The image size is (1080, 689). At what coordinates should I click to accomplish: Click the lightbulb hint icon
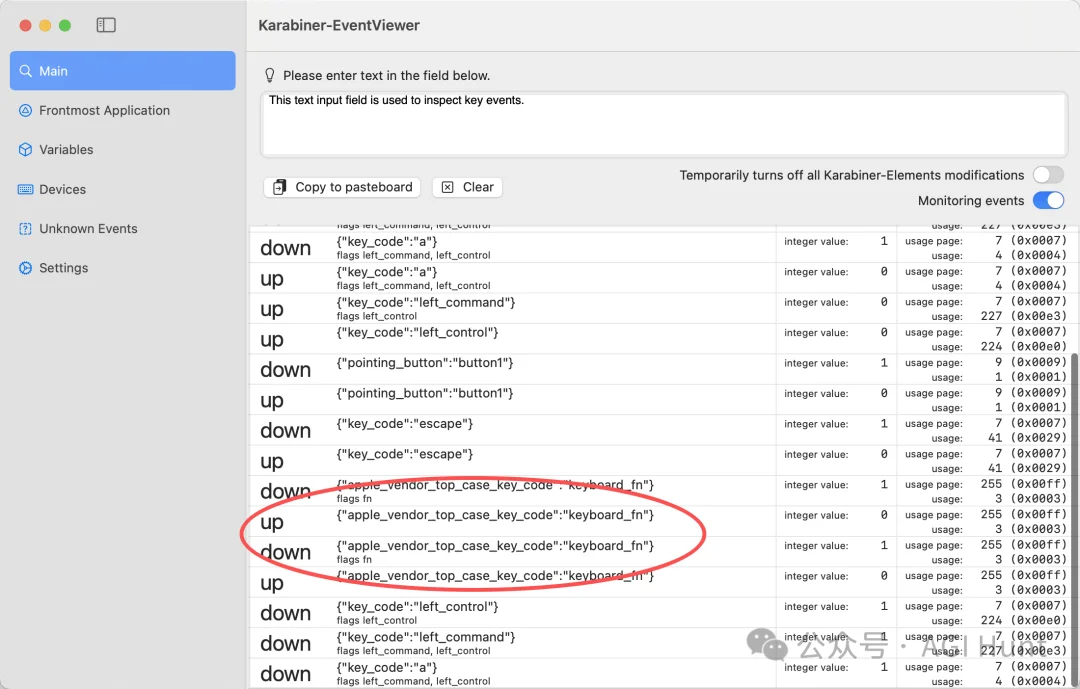[269, 76]
